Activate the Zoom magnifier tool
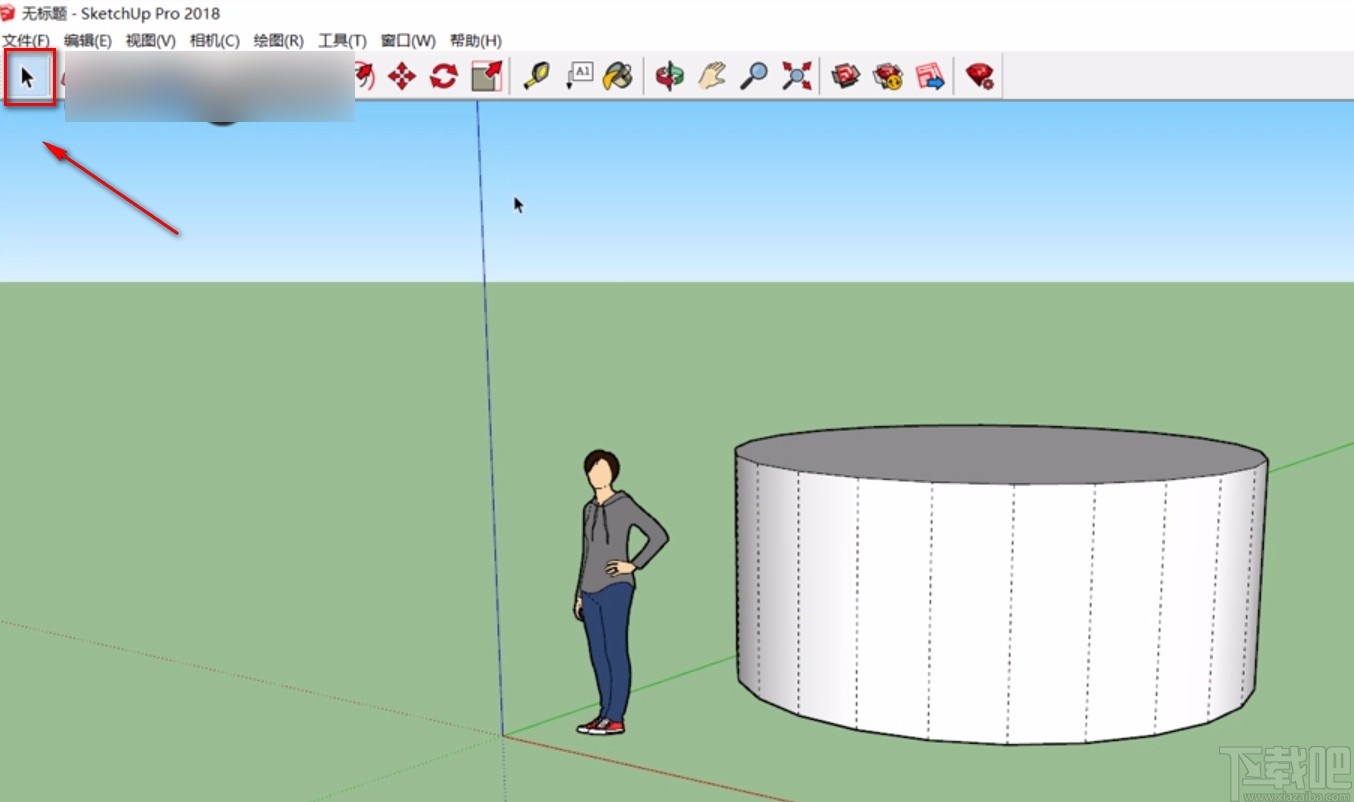Screen dimensions: 1354x802 click(755, 75)
